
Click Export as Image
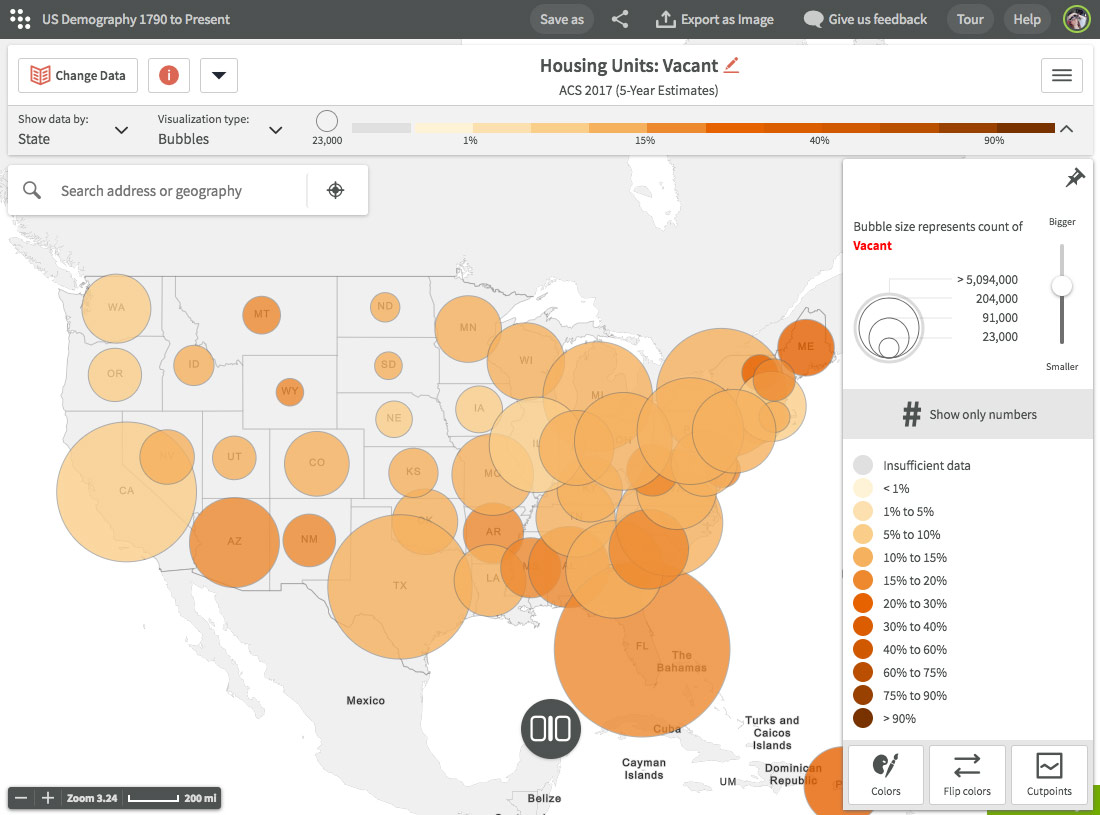click(x=714, y=19)
